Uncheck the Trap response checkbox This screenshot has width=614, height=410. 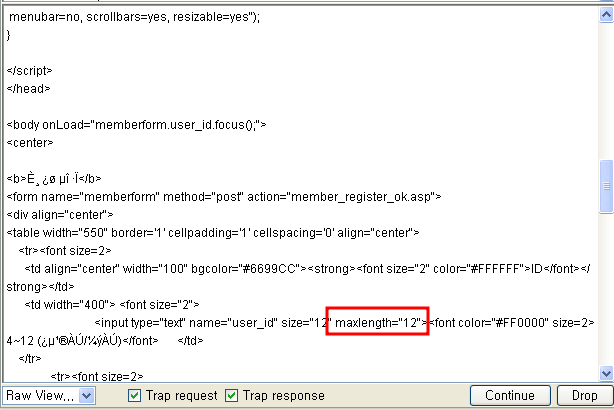(231, 396)
